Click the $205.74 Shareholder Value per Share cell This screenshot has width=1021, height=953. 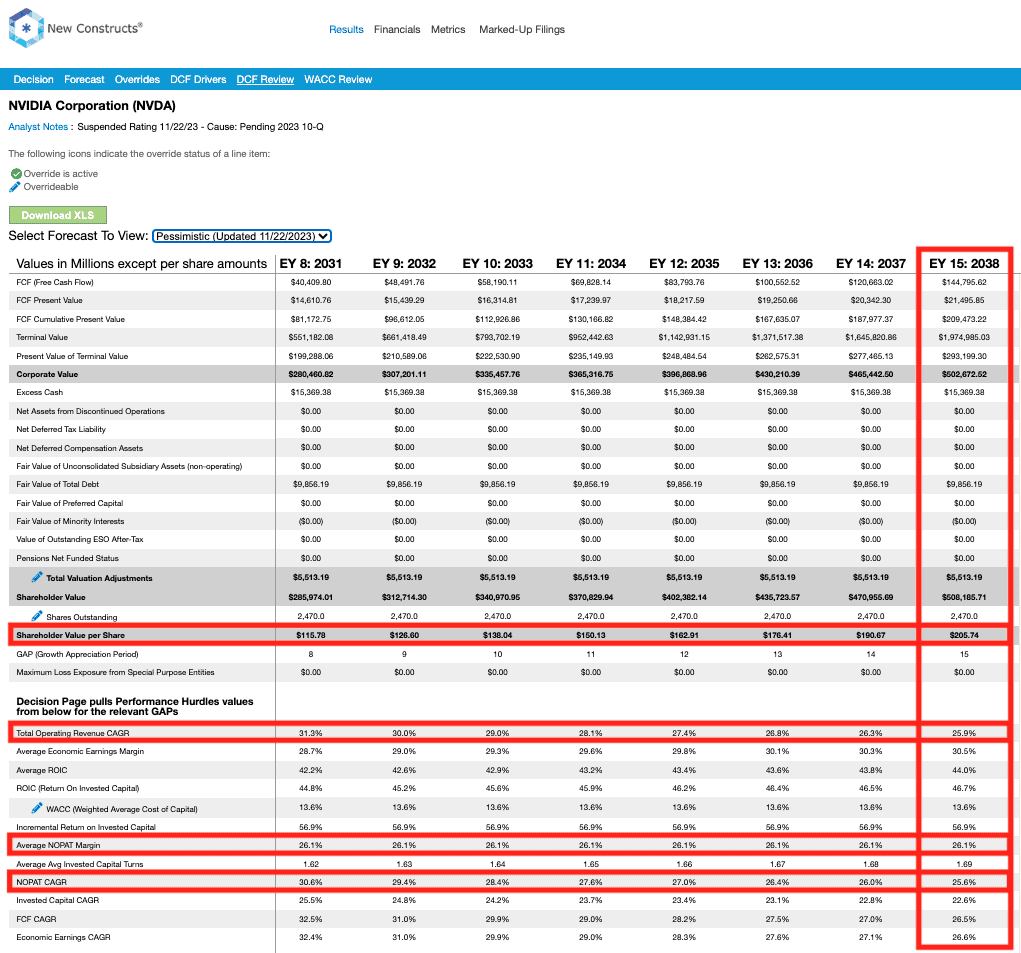point(964,635)
